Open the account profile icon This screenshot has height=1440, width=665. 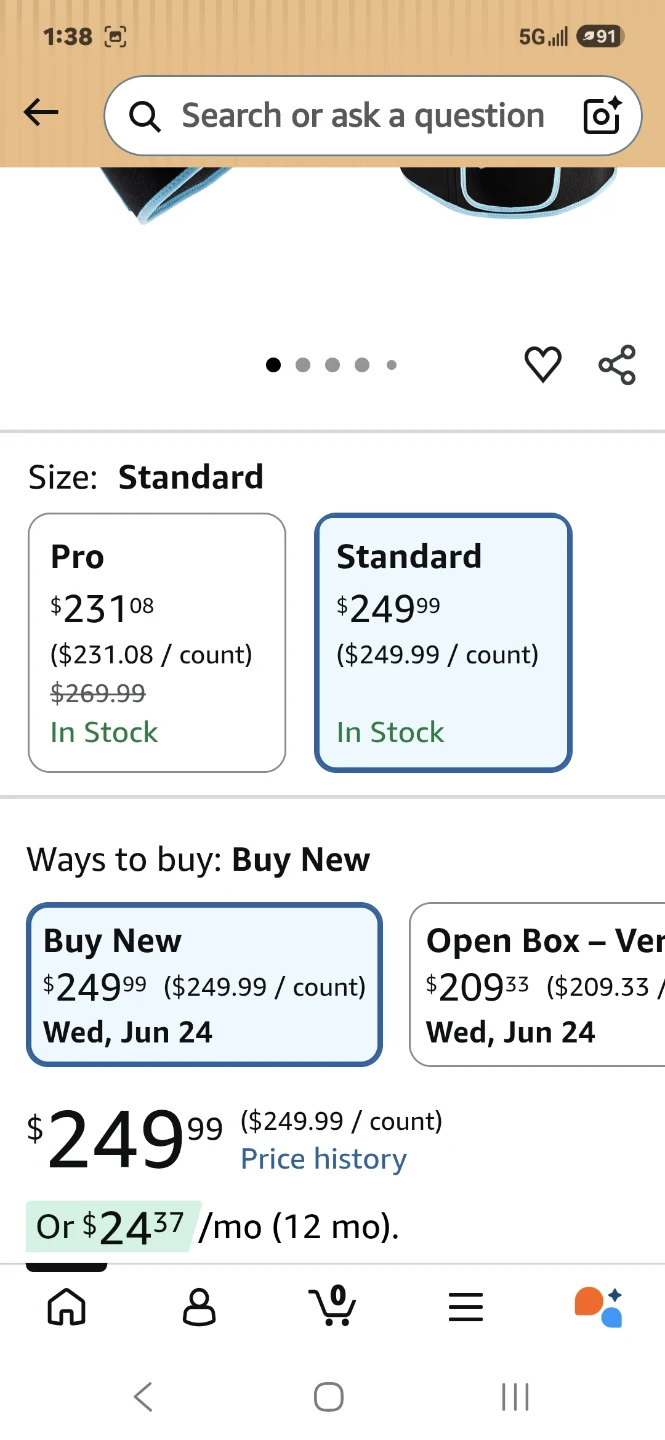(x=199, y=1306)
